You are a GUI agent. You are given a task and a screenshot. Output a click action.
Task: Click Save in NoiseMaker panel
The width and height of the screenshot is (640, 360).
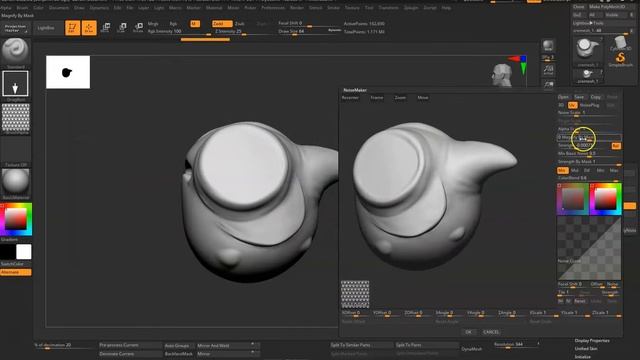click(579, 97)
